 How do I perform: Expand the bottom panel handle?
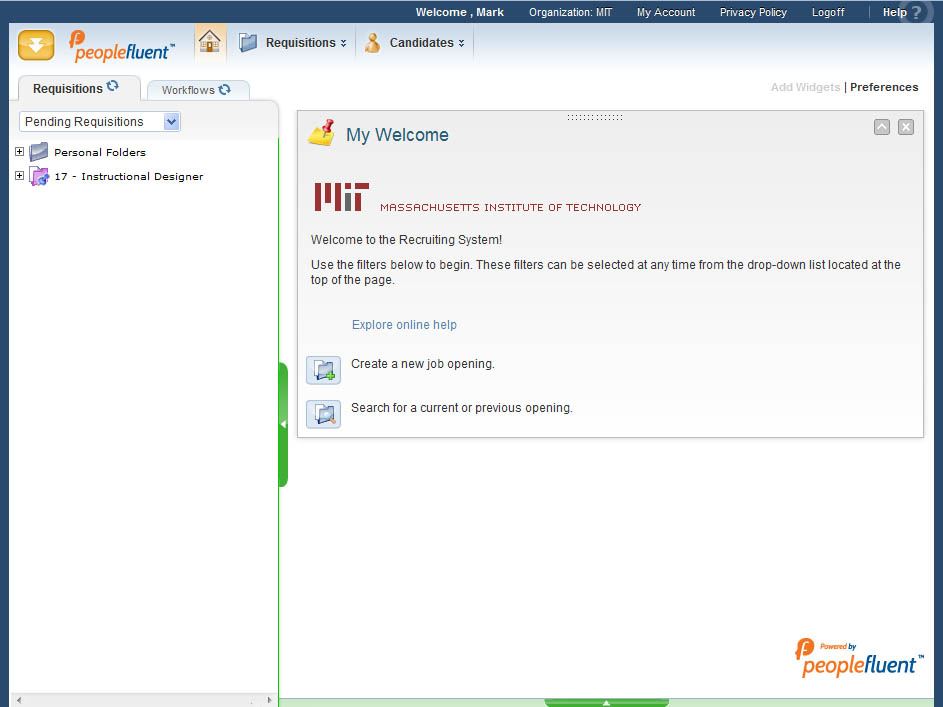tap(606, 702)
